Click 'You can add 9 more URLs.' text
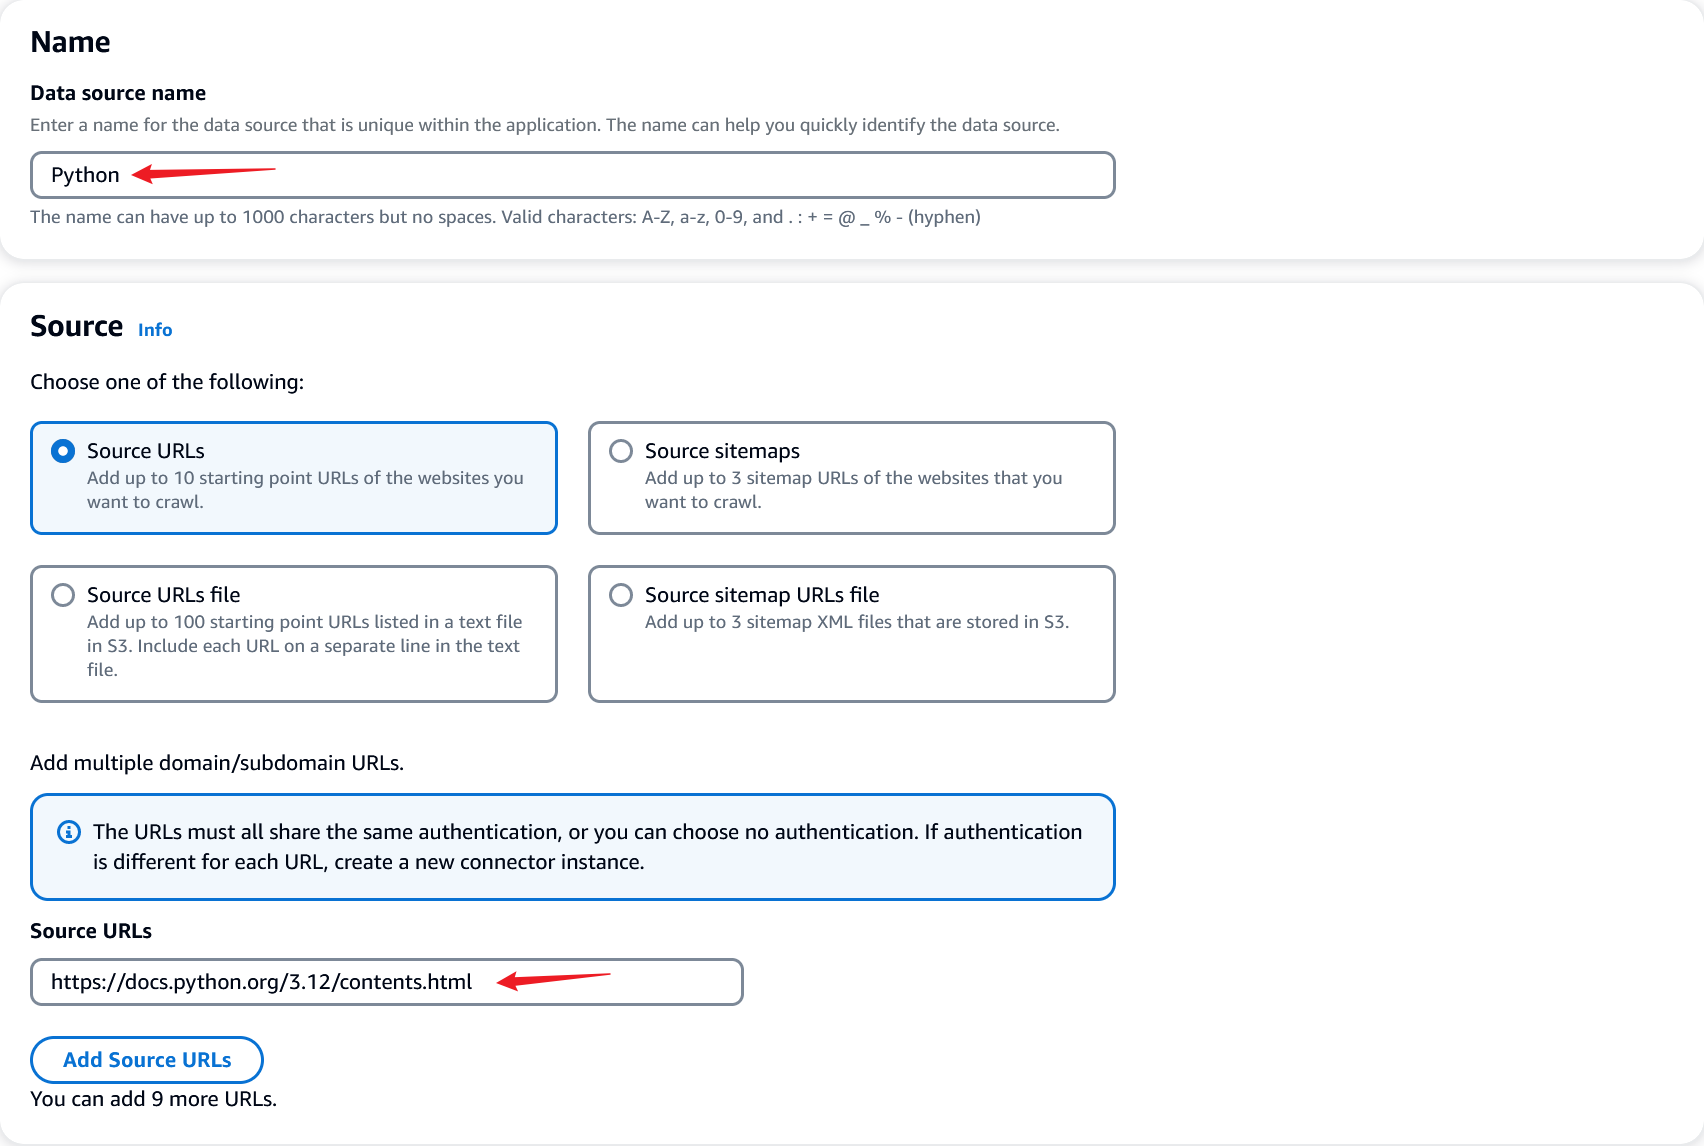The height and width of the screenshot is (1146, 1704). tap(154, 1099)
